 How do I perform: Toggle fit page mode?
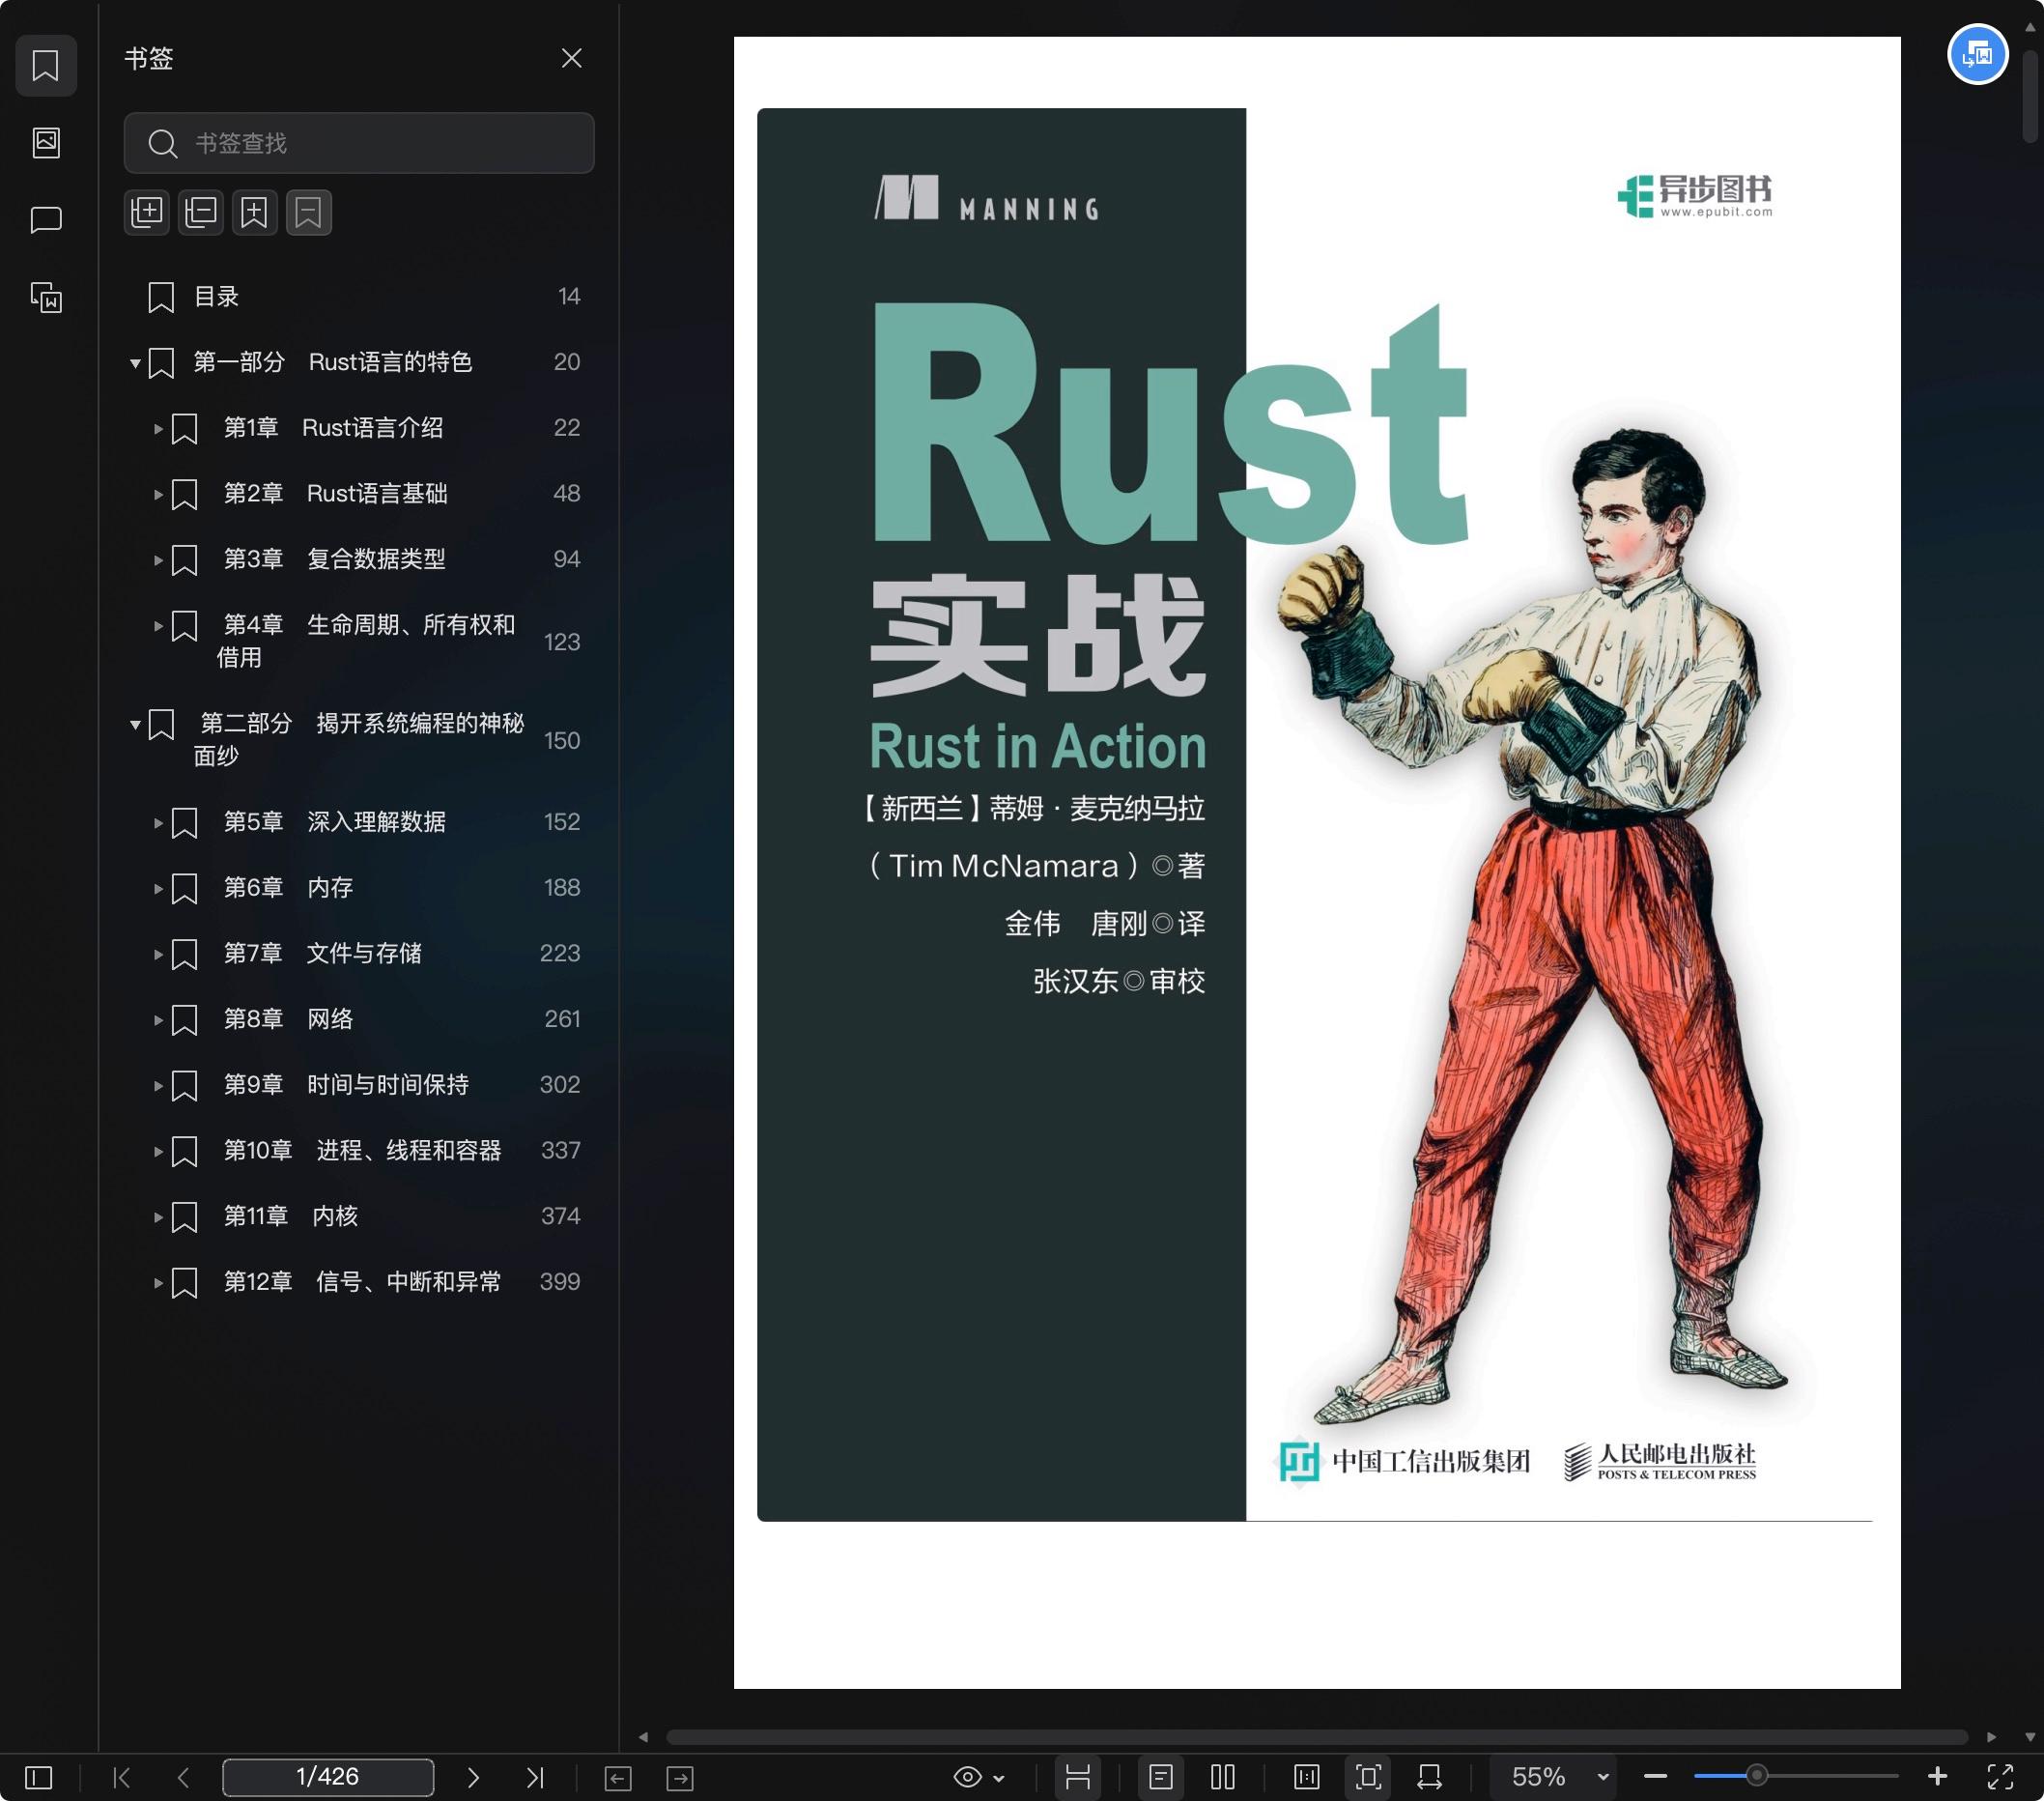point(1368,1777)
